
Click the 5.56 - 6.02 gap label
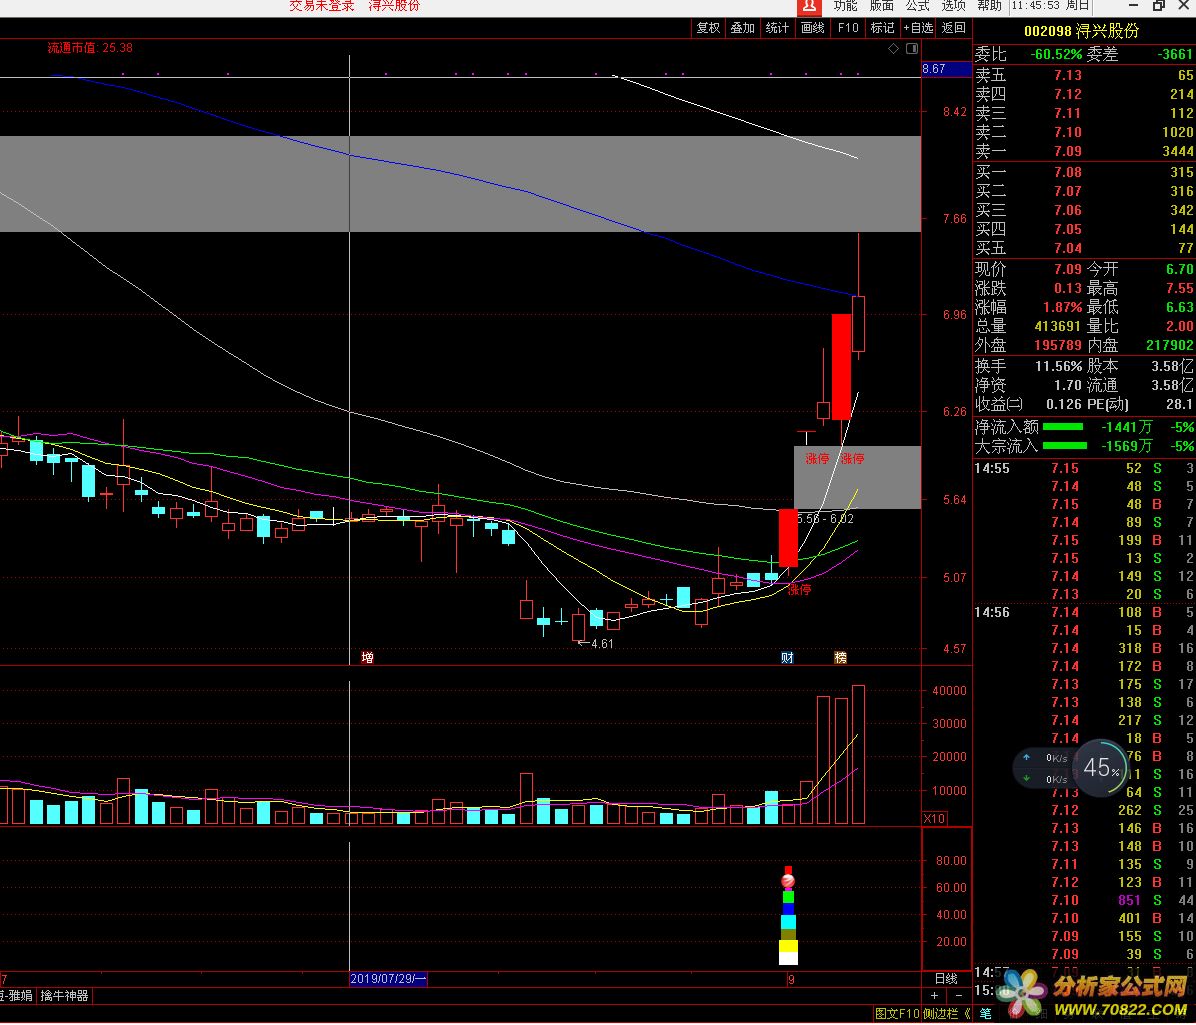point(826,519)
